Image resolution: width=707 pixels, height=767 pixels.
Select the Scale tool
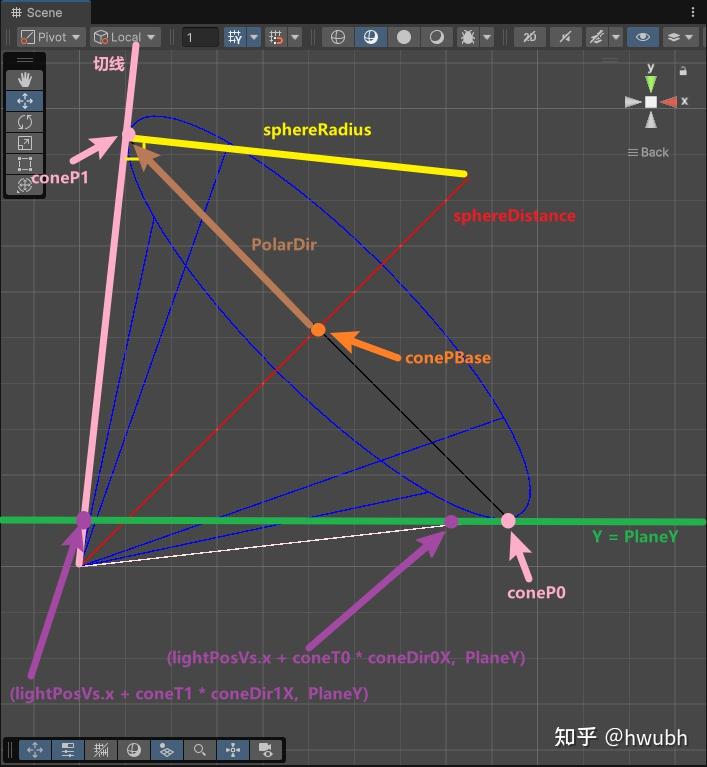point(24,143)
